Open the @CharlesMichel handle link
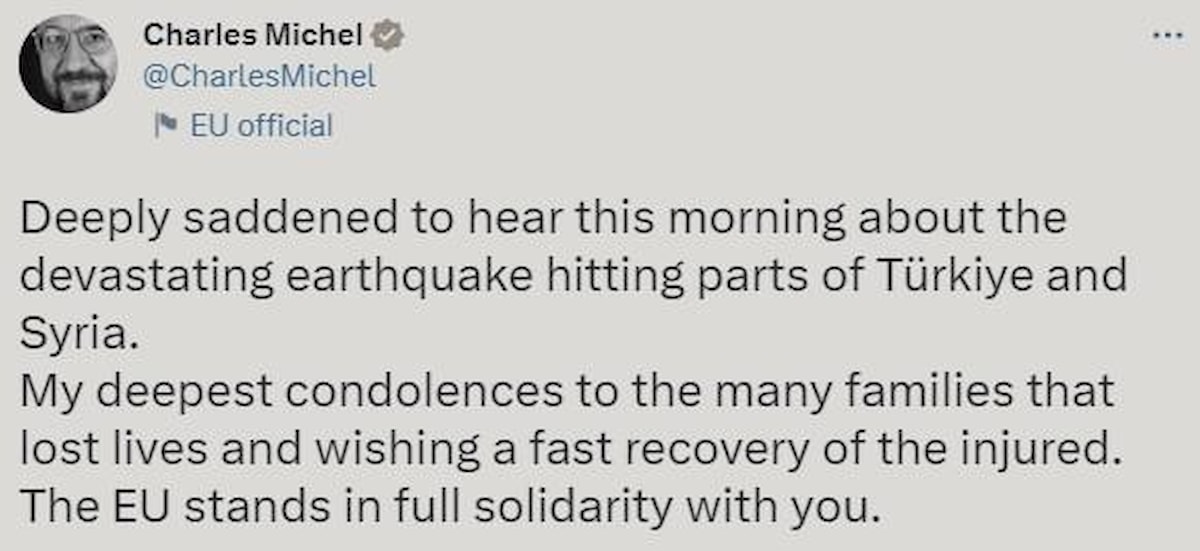The image size is (1200, 551). 260,78
